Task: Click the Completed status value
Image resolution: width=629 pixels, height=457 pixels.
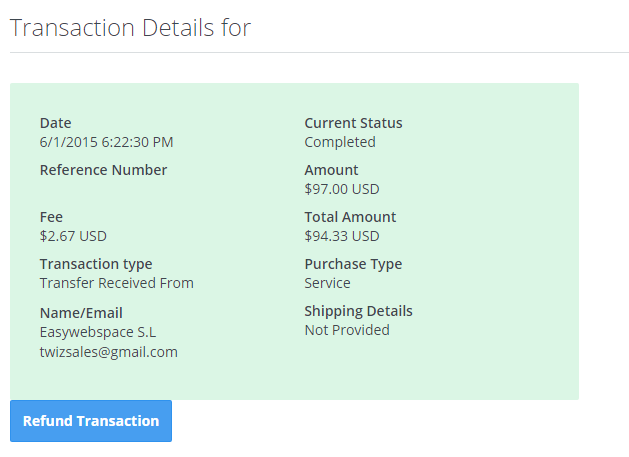Action: pyautogui.click(x=340, y=142)
